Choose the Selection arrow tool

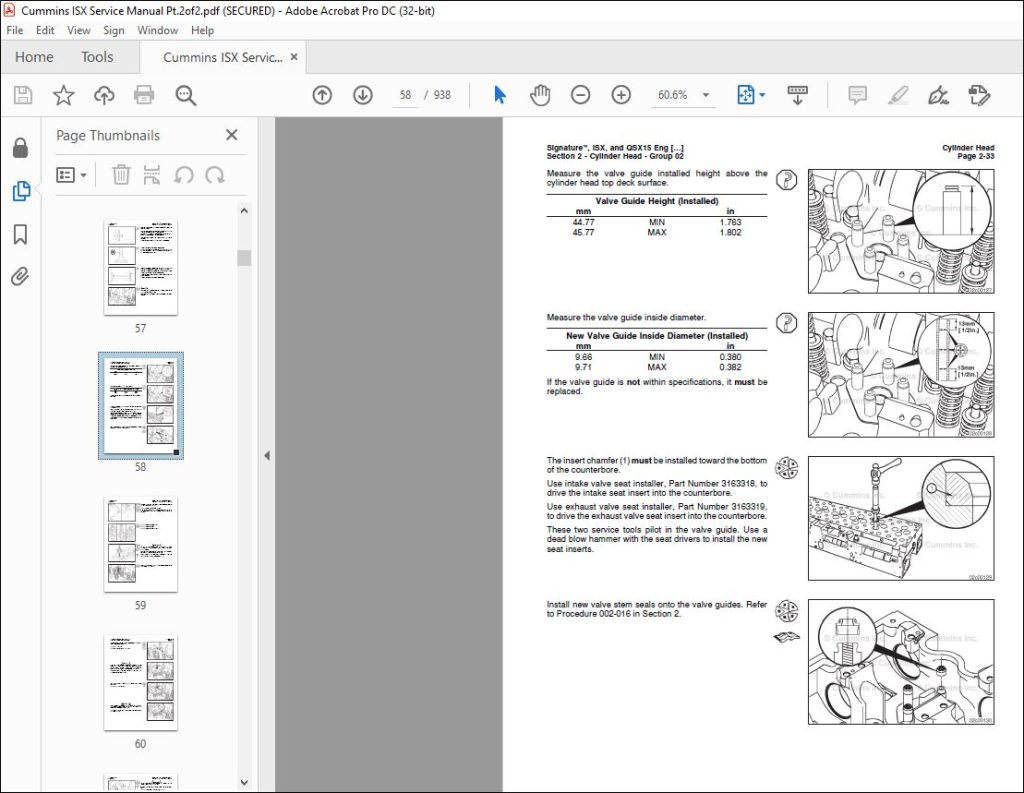click(500, 95)
